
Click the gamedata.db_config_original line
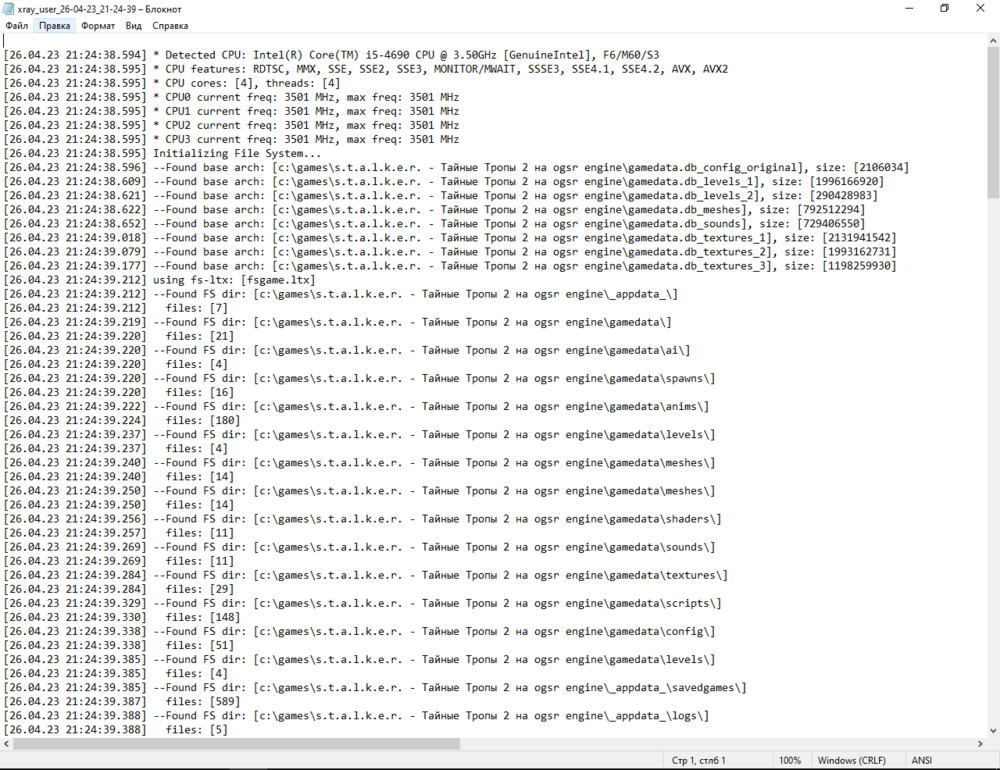pos(457,167)
